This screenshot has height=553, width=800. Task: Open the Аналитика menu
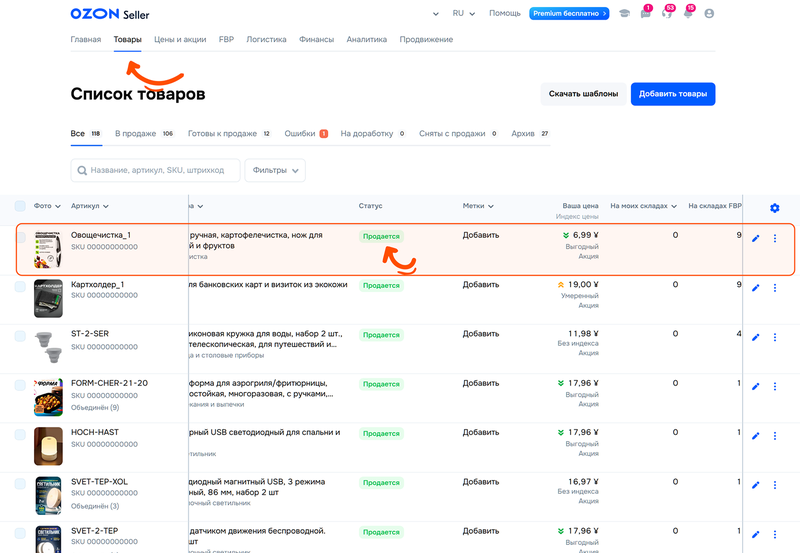366,39
